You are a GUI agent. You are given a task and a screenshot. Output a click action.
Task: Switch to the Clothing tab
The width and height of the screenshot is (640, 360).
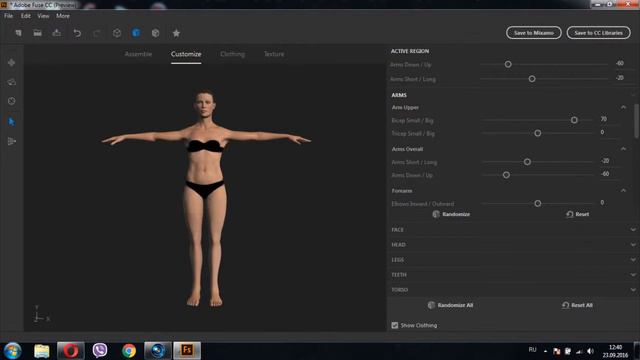click(x=233, y=54)
